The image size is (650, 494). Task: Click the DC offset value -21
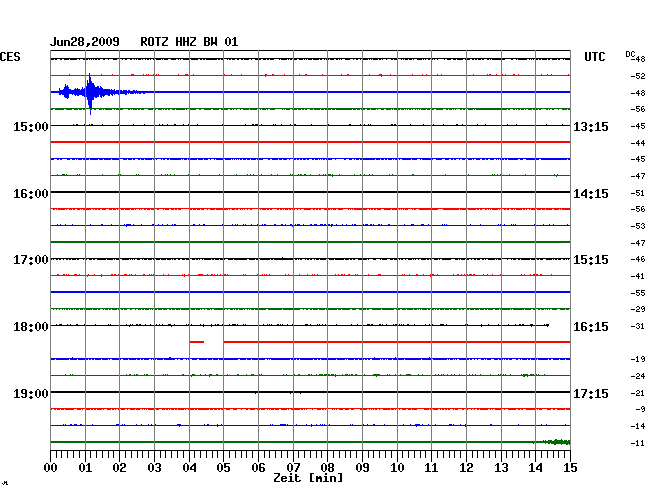(x=638, y=393)
